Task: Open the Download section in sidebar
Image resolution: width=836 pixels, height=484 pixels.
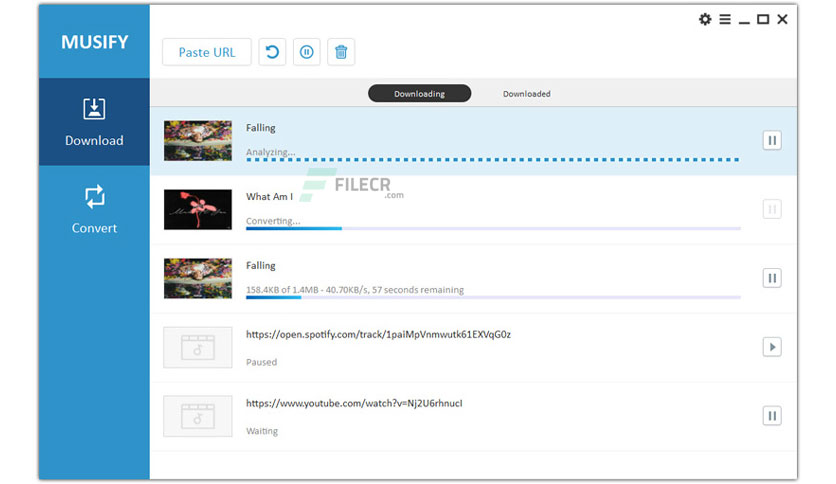Action: 94,122
